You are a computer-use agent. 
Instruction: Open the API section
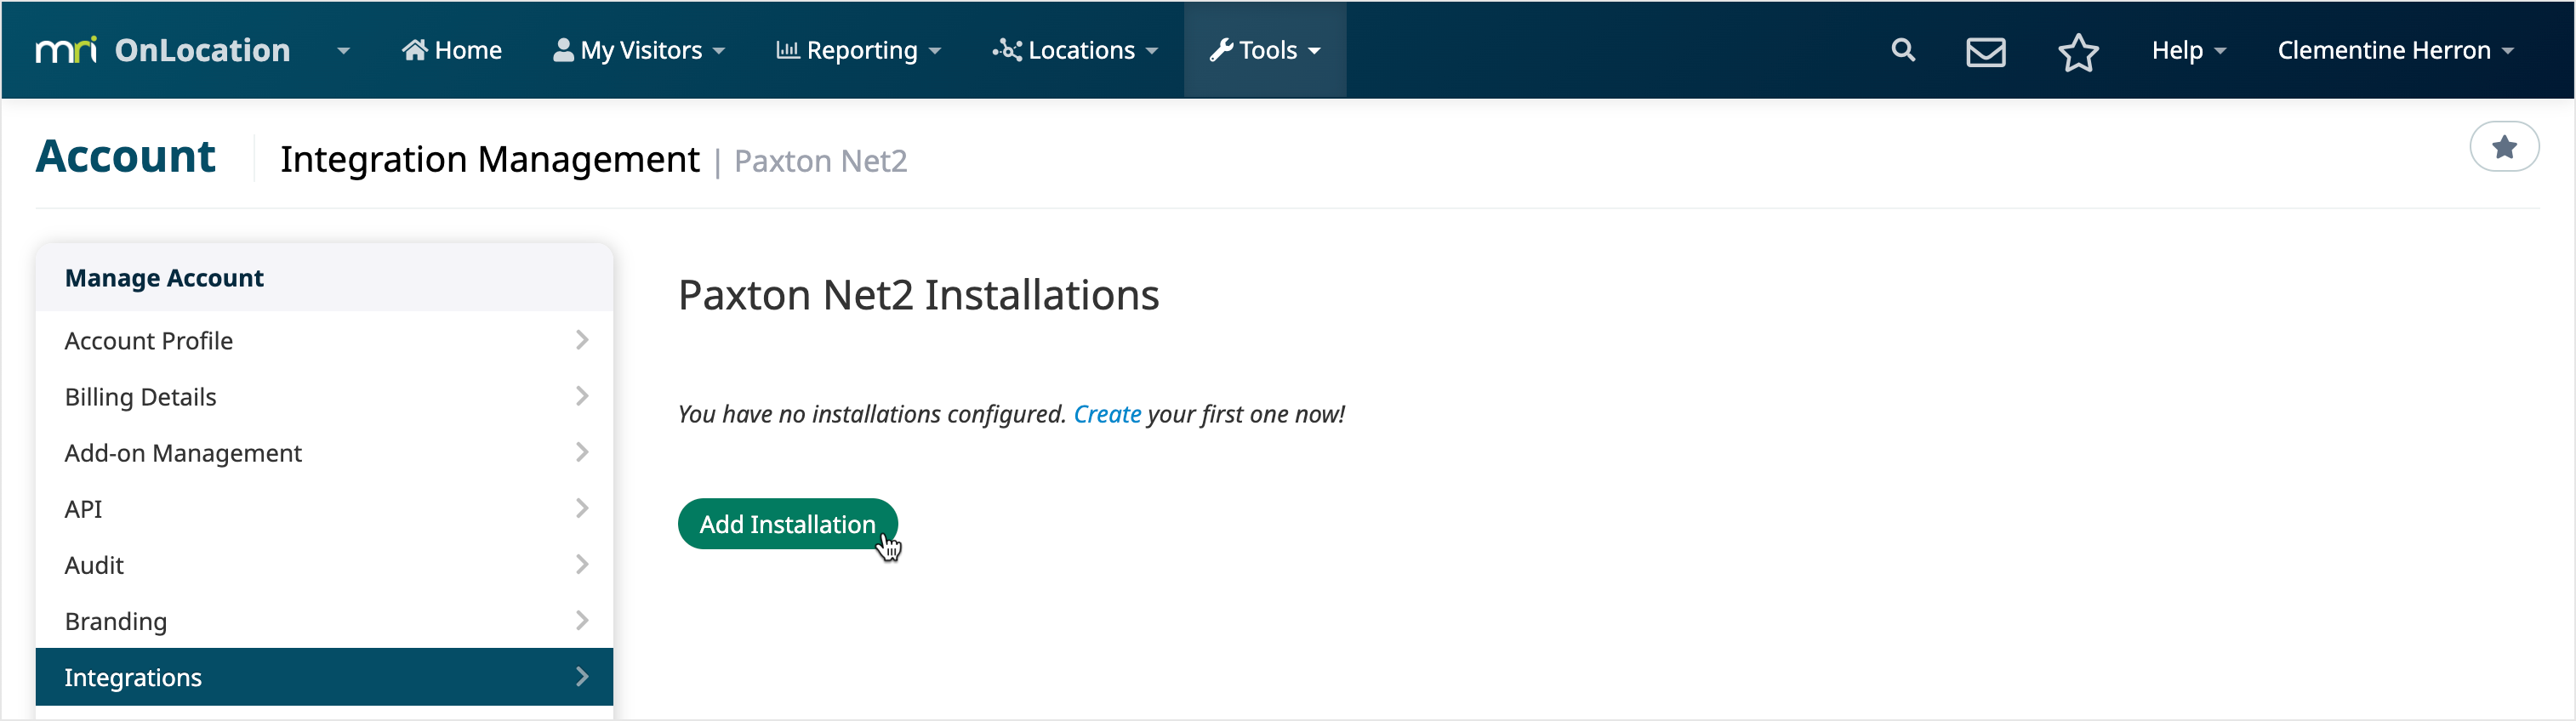(x=324, y=508)
